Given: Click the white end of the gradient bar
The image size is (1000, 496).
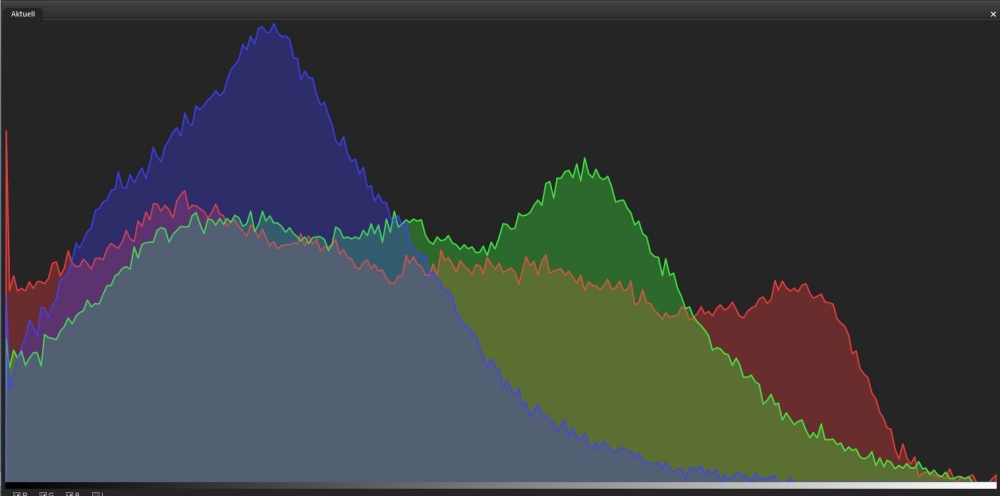Looking at the screenshot, I should (985, 486).
